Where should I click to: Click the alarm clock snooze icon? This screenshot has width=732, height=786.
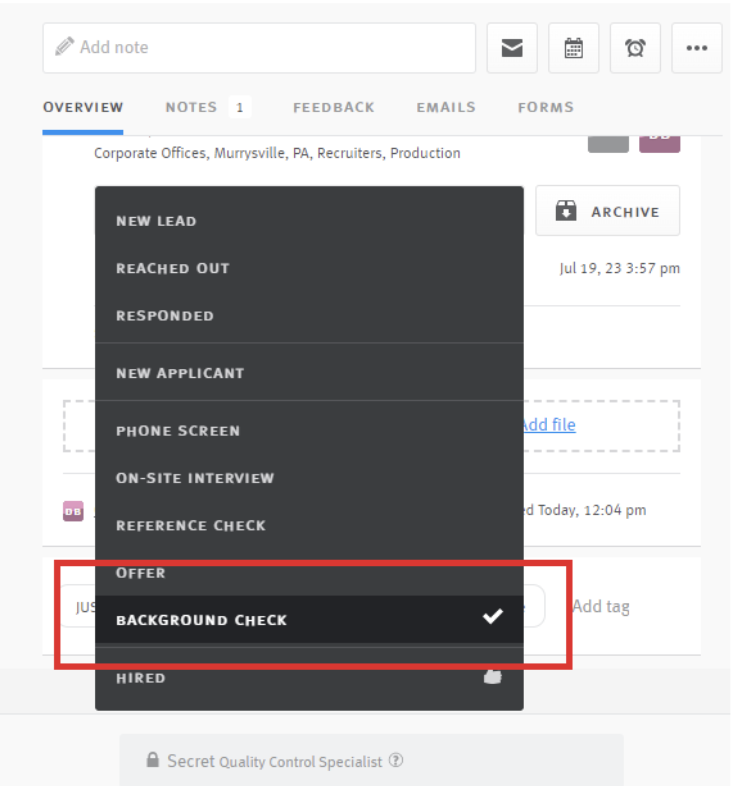[x=635, y=48]
